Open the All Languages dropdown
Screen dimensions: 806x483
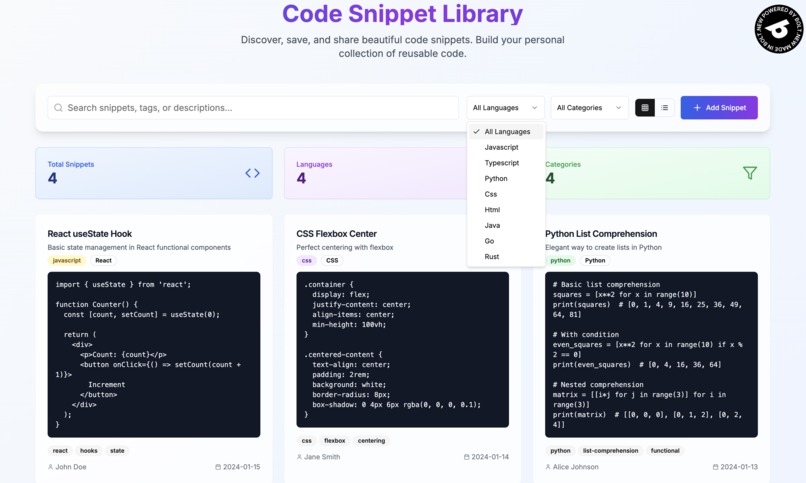[505, 108]
